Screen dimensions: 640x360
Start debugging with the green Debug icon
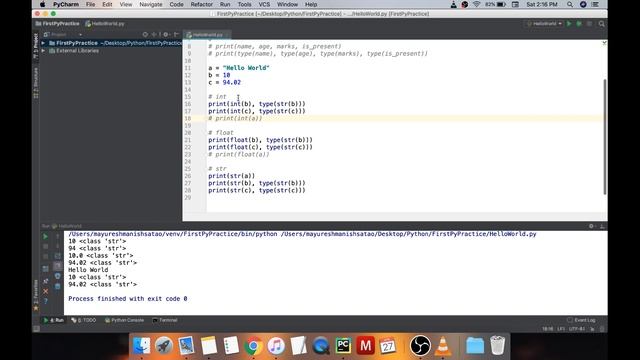point(579,24)
